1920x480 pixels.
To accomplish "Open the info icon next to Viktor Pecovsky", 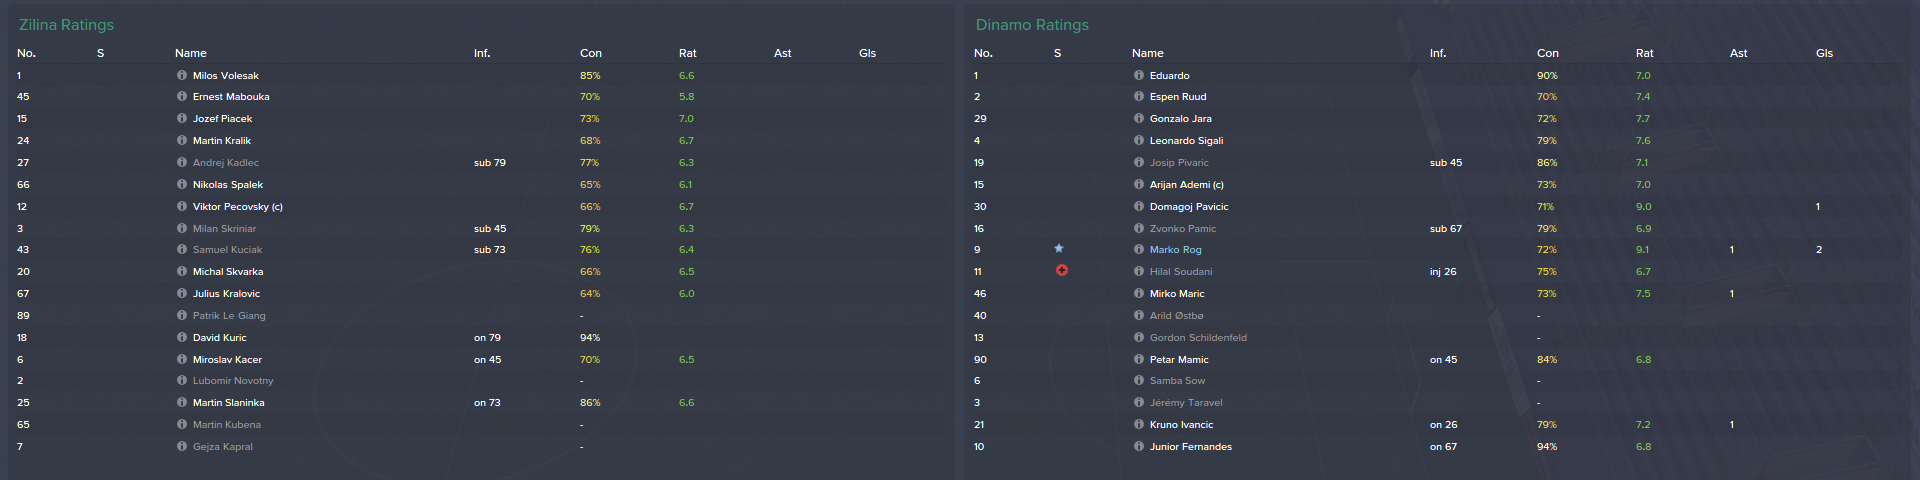I will [182, 206].
